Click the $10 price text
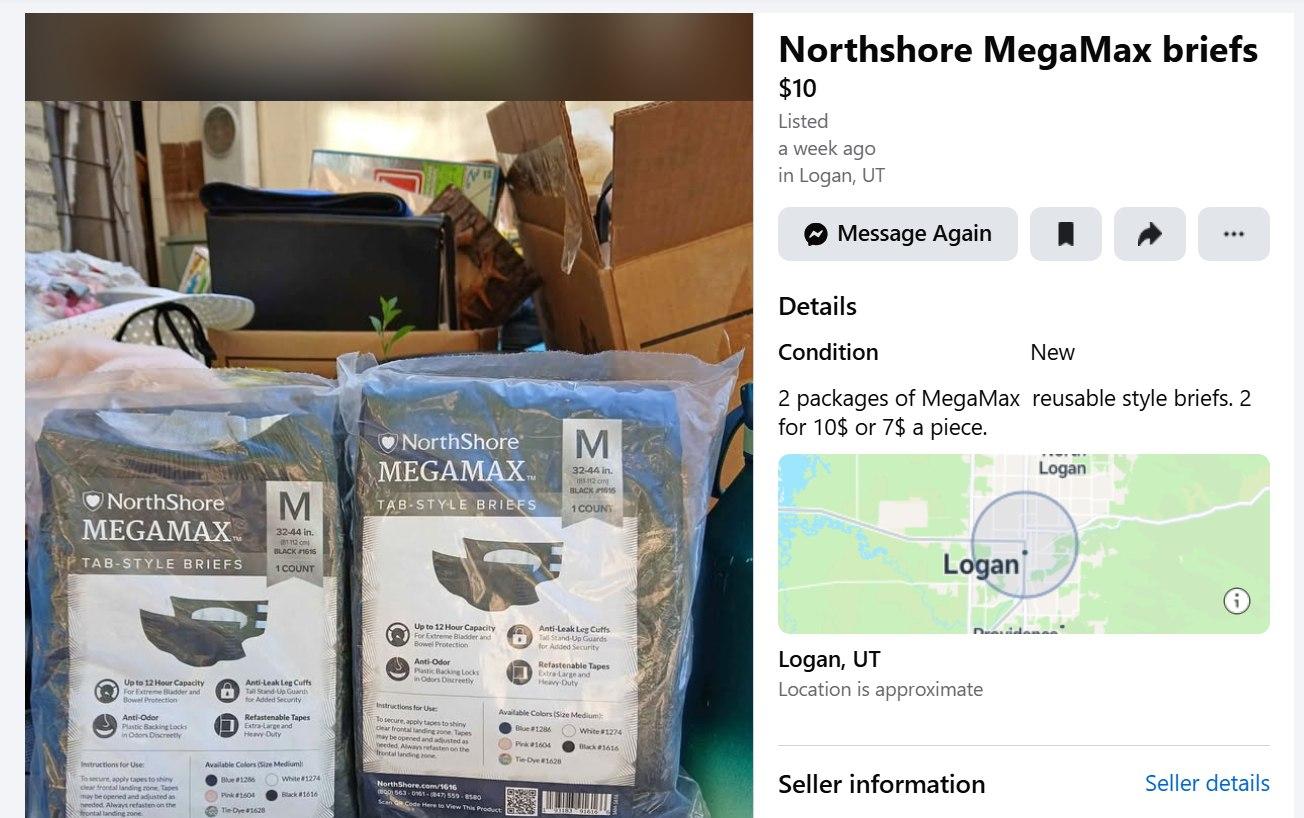This screenshot has height=818, width=1304. coord(797,89)
